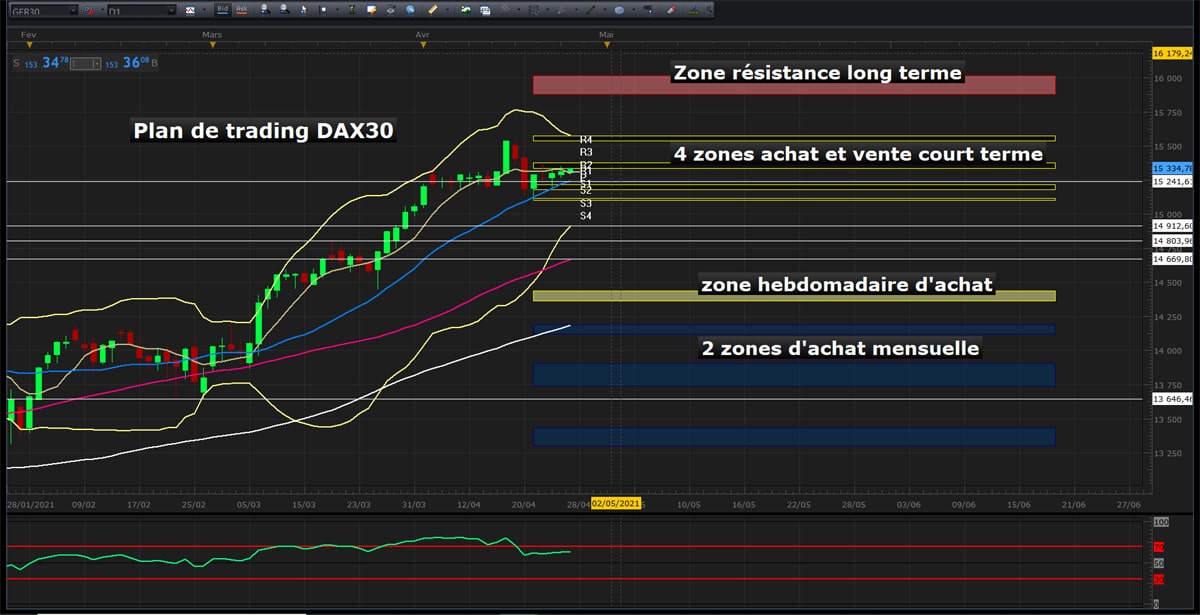Click the S sell price 34.78
The width and height of the screenshot is (1200, 615).
tap(41, 63)
